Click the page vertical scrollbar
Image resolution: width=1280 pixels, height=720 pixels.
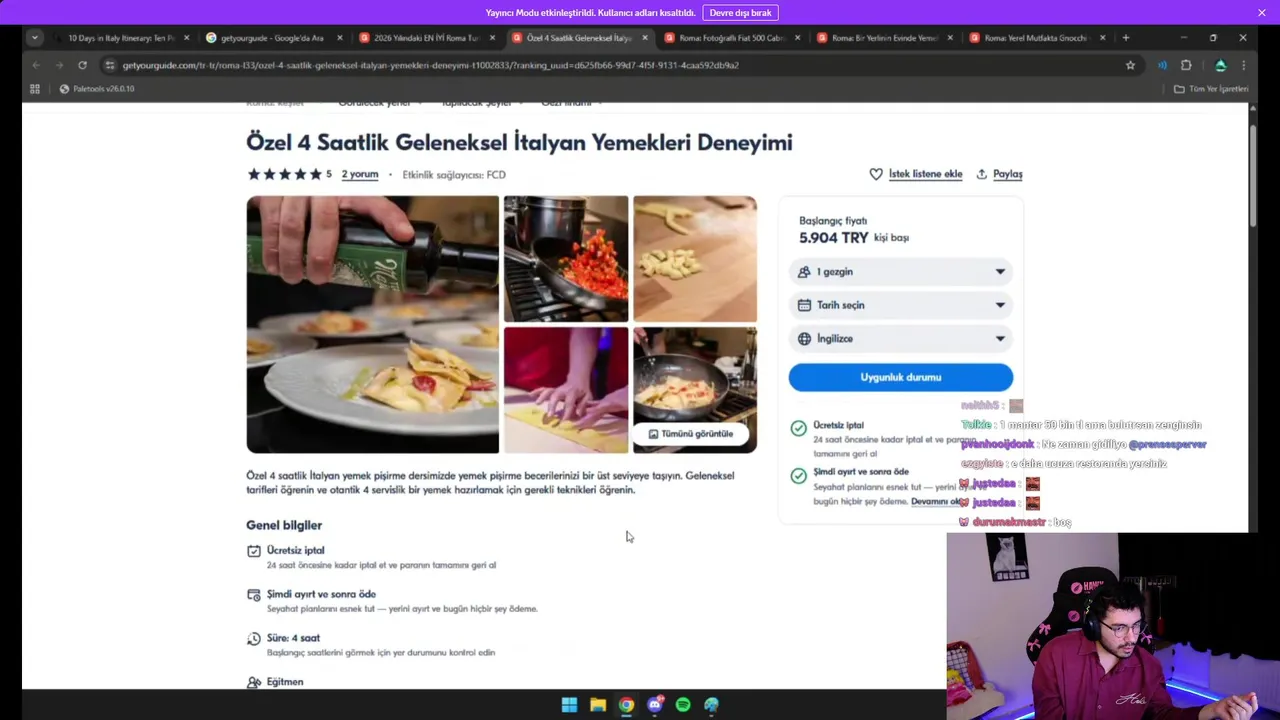[x=1253, y=175]
